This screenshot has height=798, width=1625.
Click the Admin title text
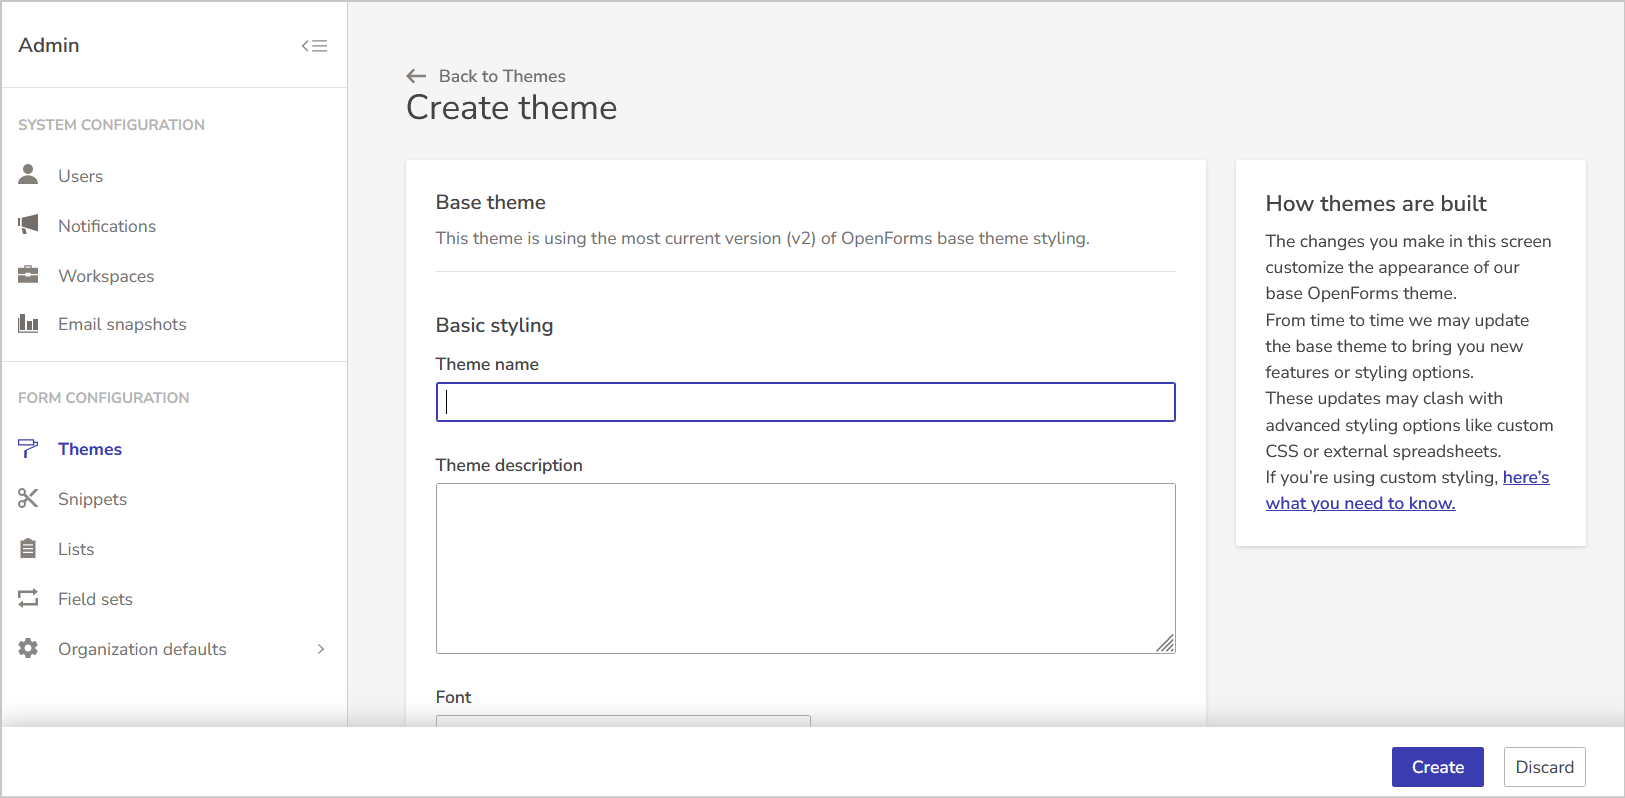tap(49, 45)
